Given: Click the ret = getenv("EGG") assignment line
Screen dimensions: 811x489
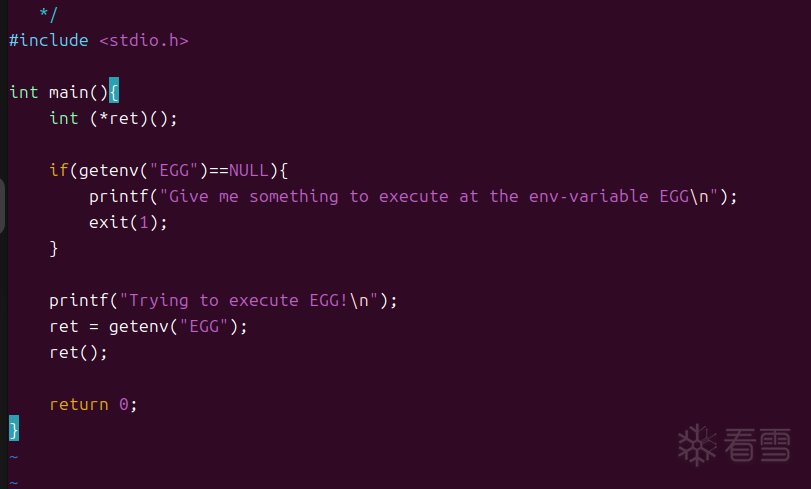Looking at the screenshot, I should [x=148, y=326].
